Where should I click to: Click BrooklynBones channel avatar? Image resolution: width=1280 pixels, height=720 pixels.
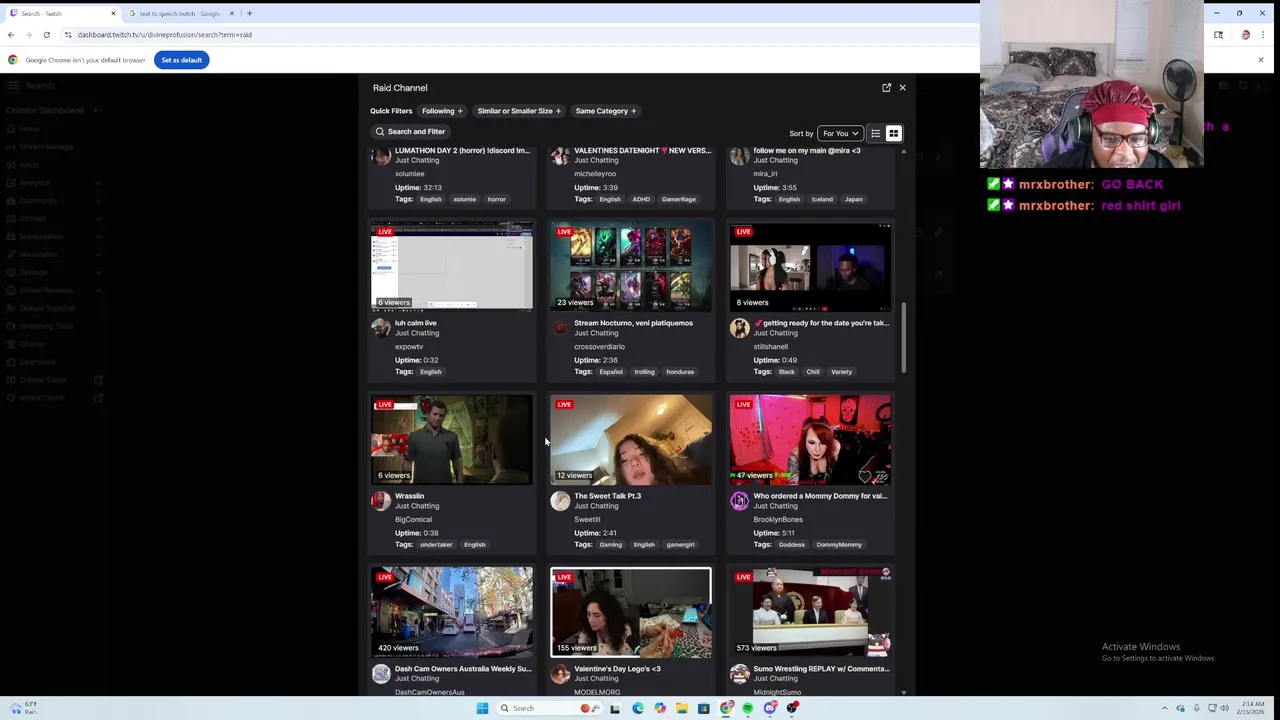pyautogui.click(x=739, y=501)
